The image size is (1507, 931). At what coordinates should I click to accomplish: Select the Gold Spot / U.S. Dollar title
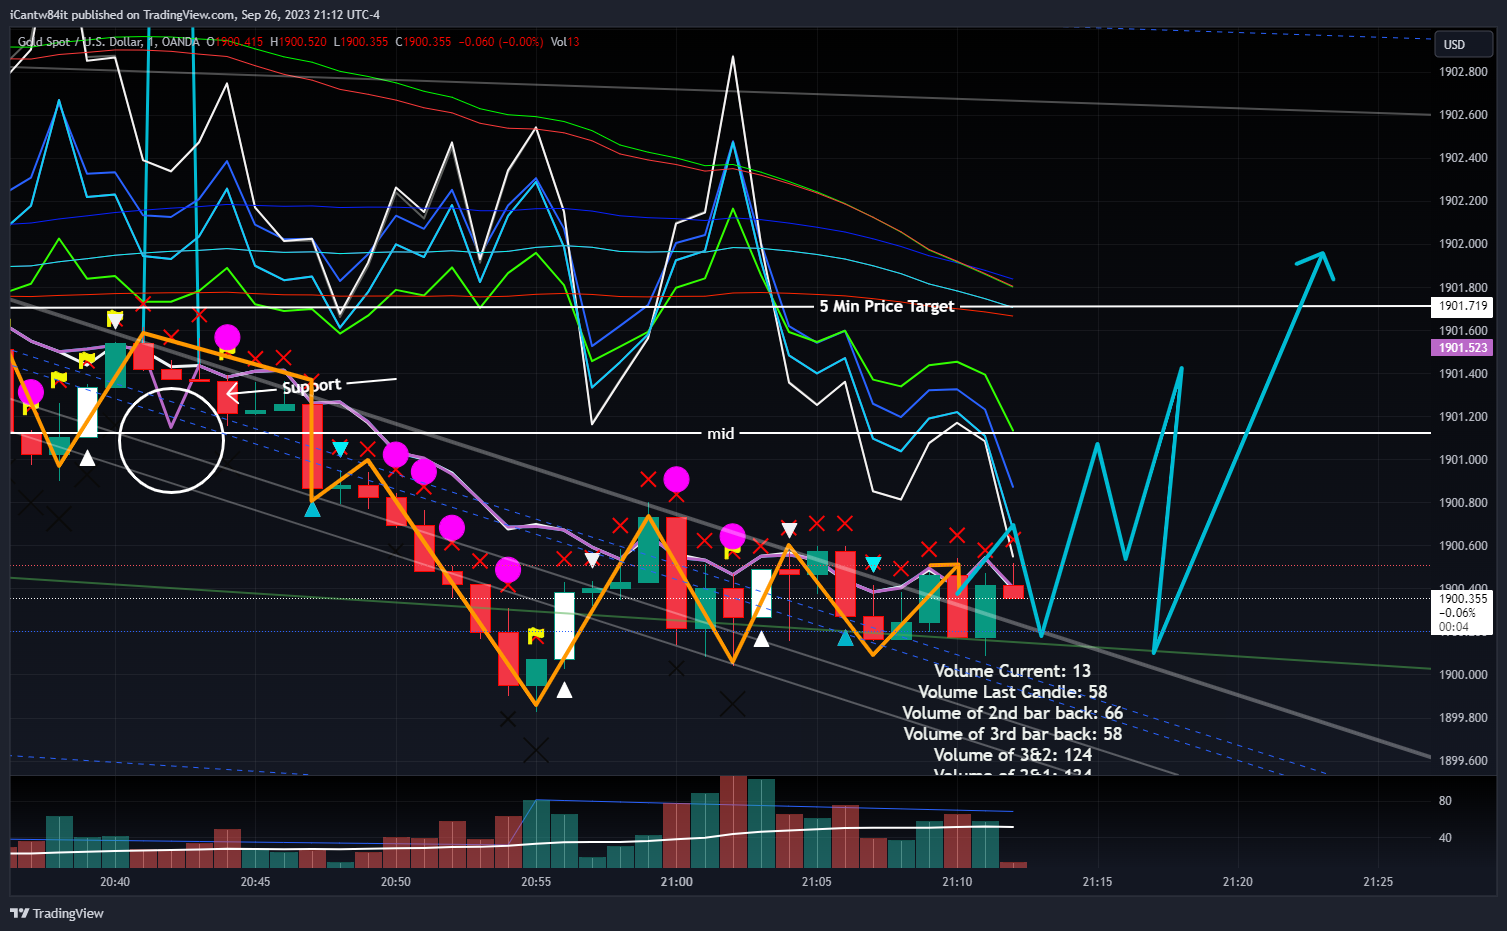(x=108, y=42)
